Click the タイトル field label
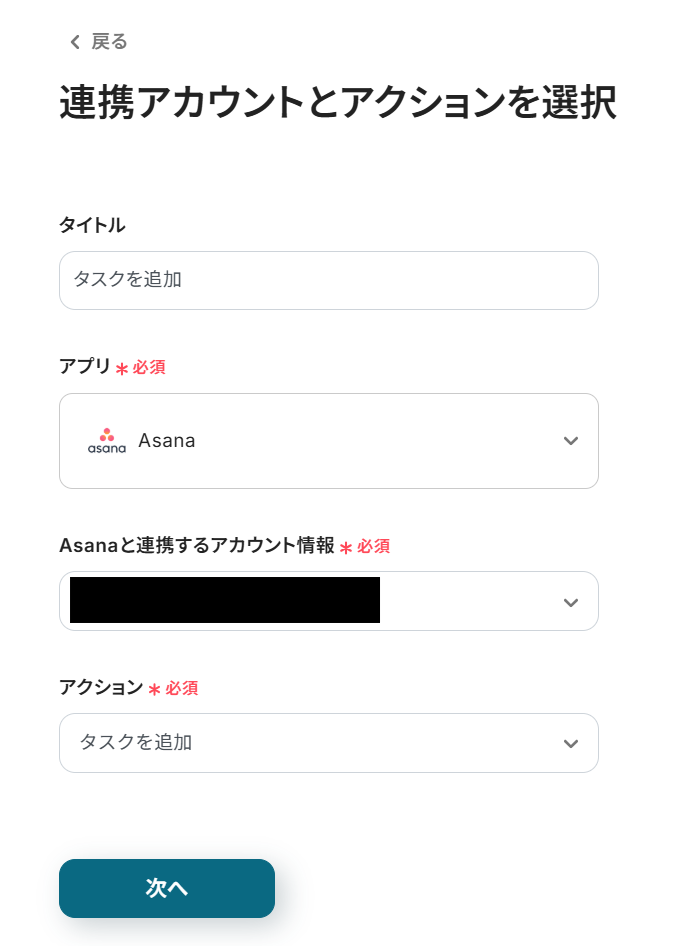684x946 pixels. (x=92, y=225)
